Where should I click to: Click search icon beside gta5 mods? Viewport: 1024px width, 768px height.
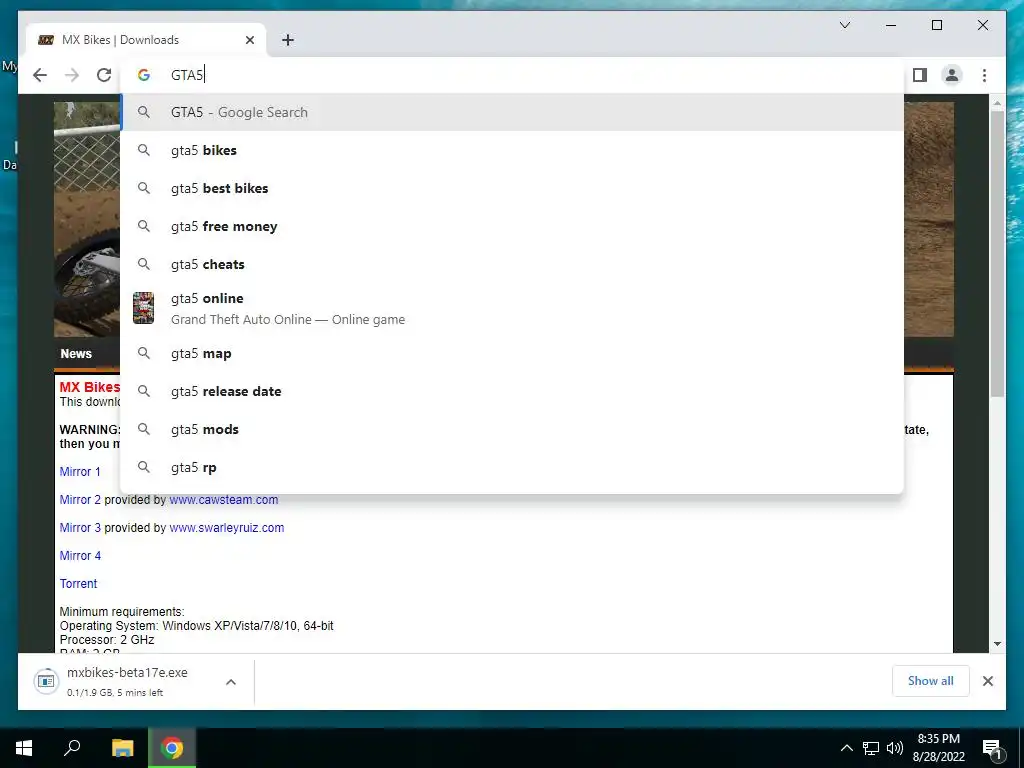[x=144, y=429]
